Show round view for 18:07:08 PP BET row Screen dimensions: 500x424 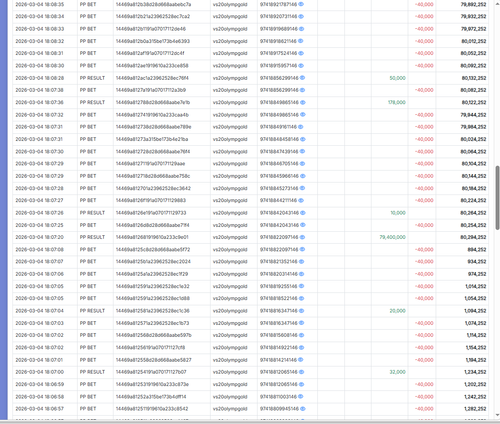point(302,249)
